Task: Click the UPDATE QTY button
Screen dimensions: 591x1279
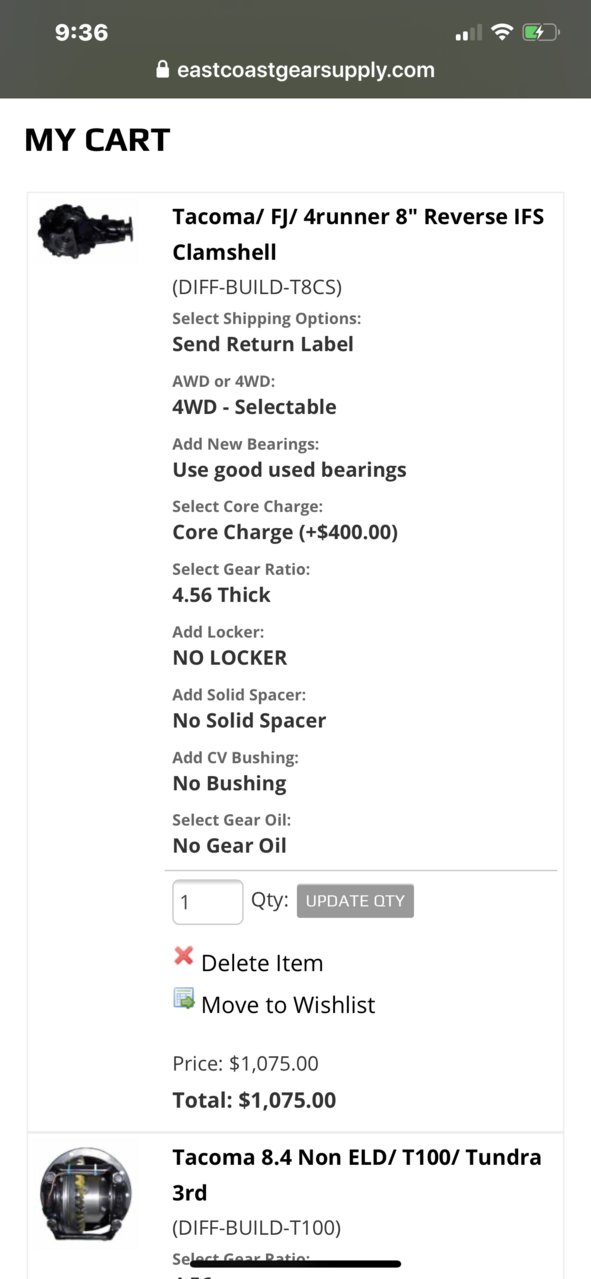Action: [355, 900]
